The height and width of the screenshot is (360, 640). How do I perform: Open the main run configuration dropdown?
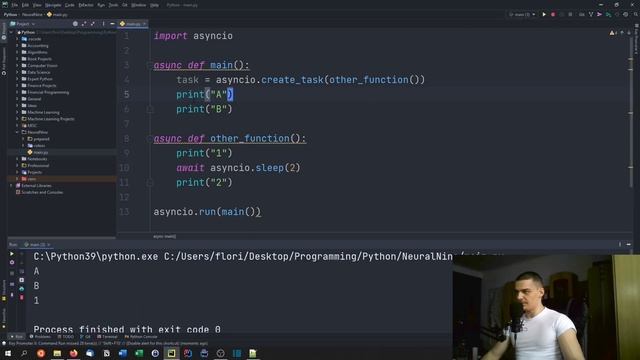[522, 14]
